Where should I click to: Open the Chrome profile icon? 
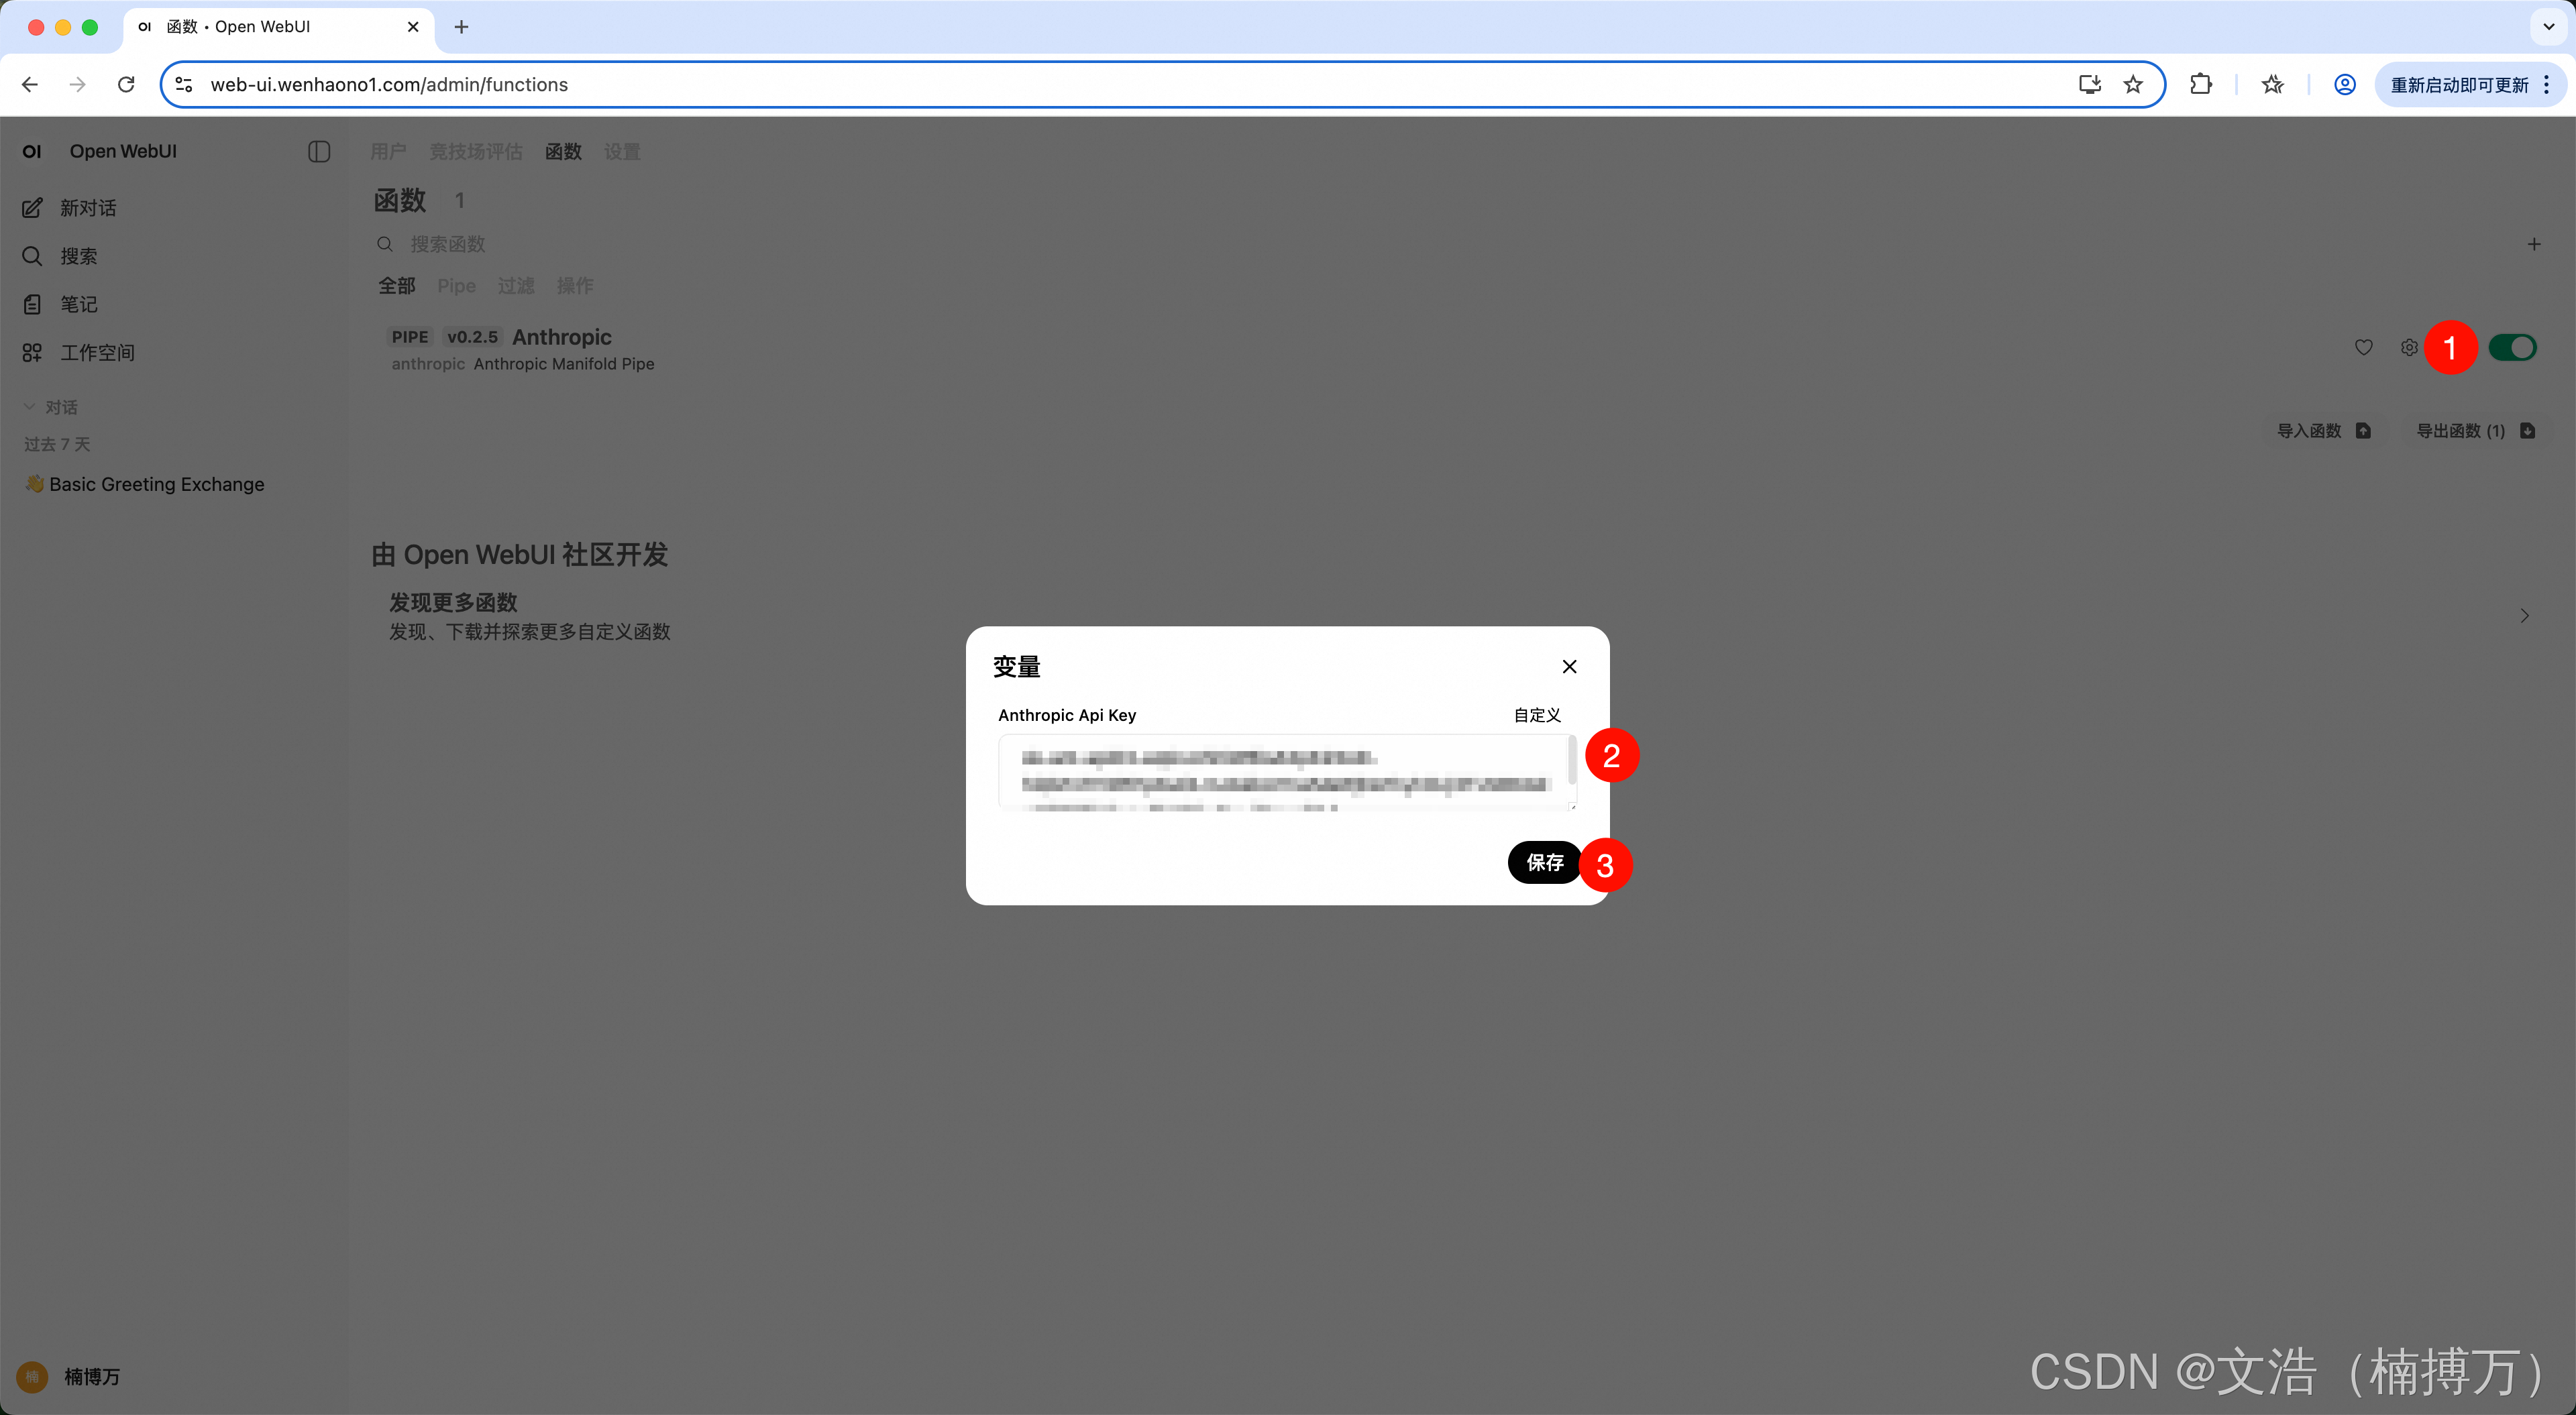2344,85
